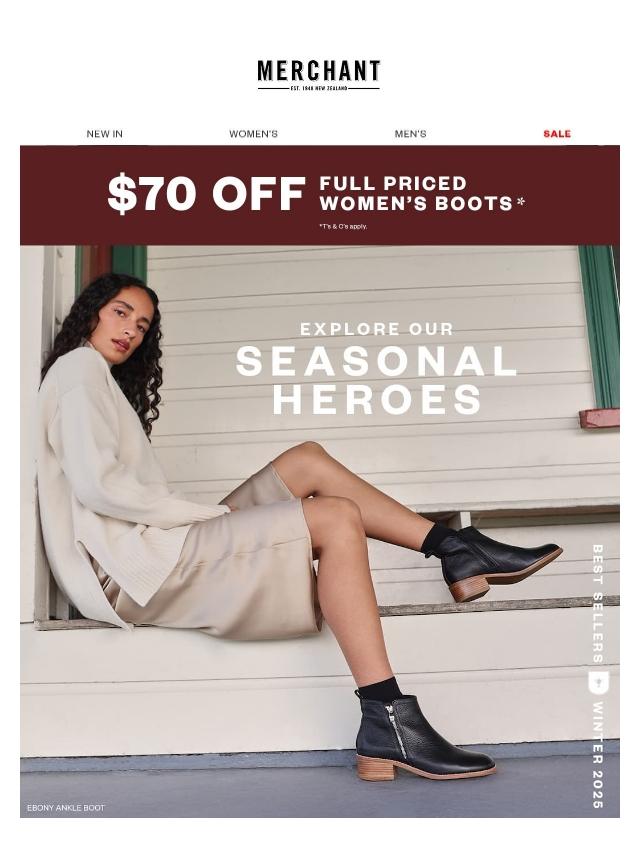Click the Explore Our text
Screen dimensions: 640x854
click(377, 329)
